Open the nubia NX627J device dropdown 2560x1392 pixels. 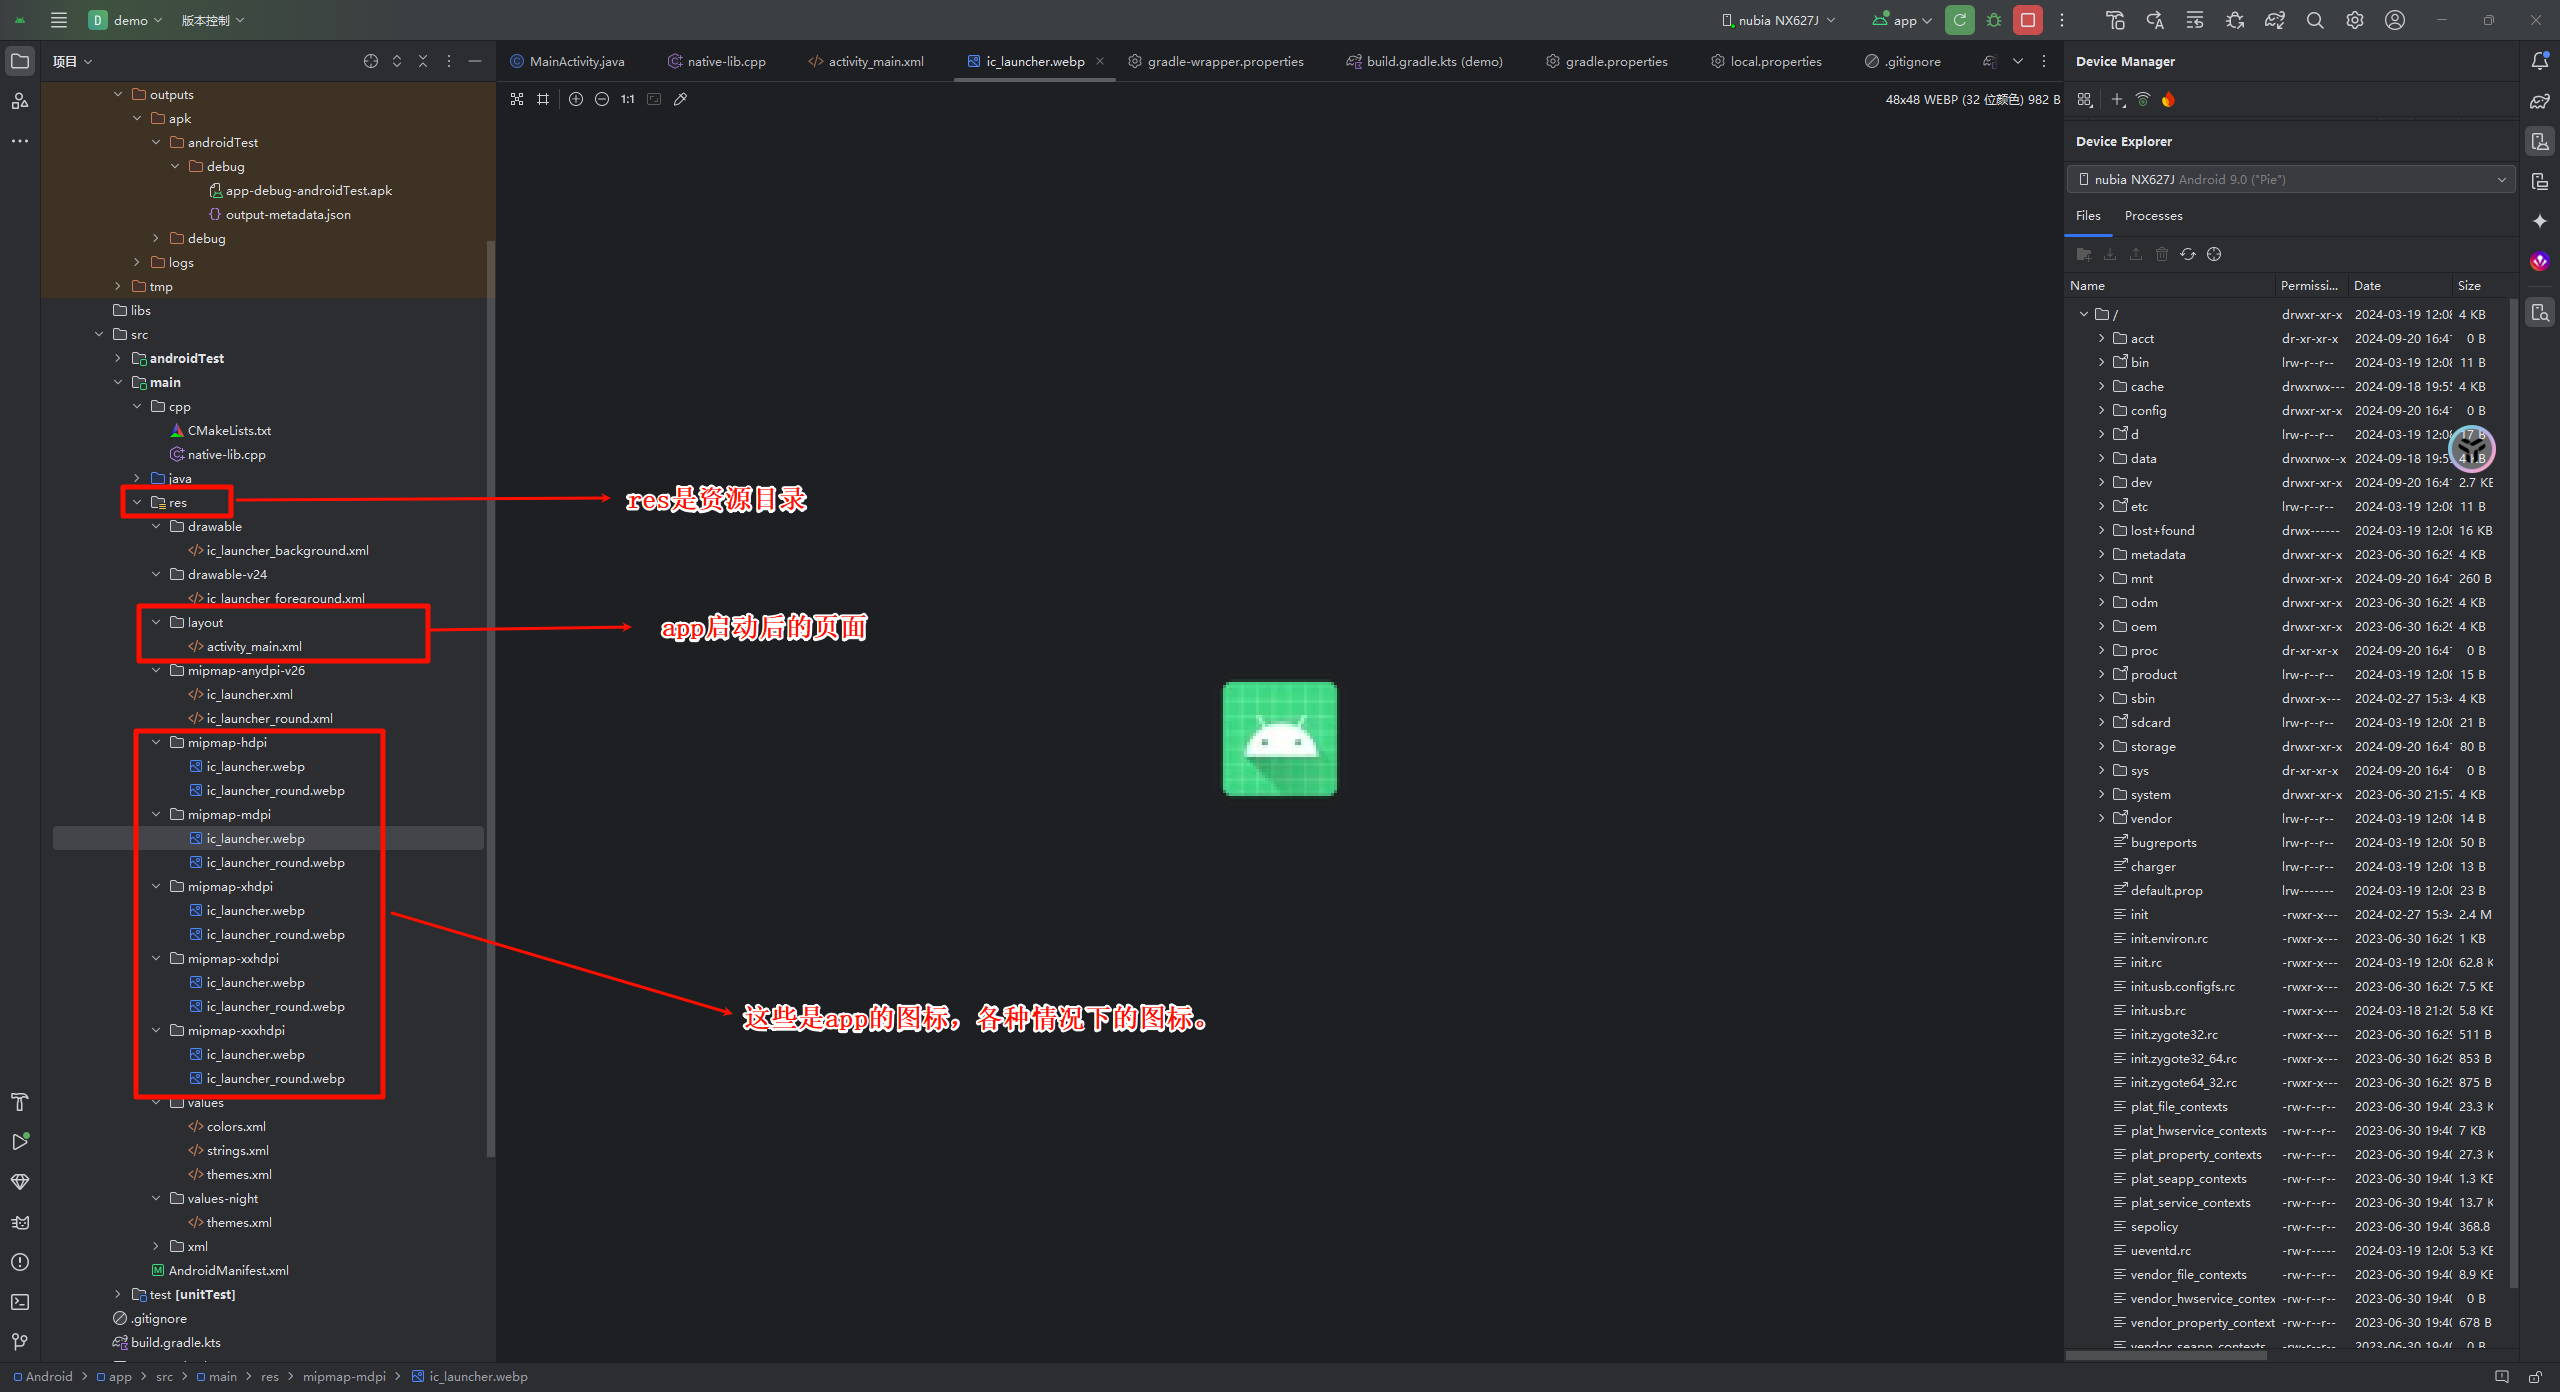point(1778,20)
